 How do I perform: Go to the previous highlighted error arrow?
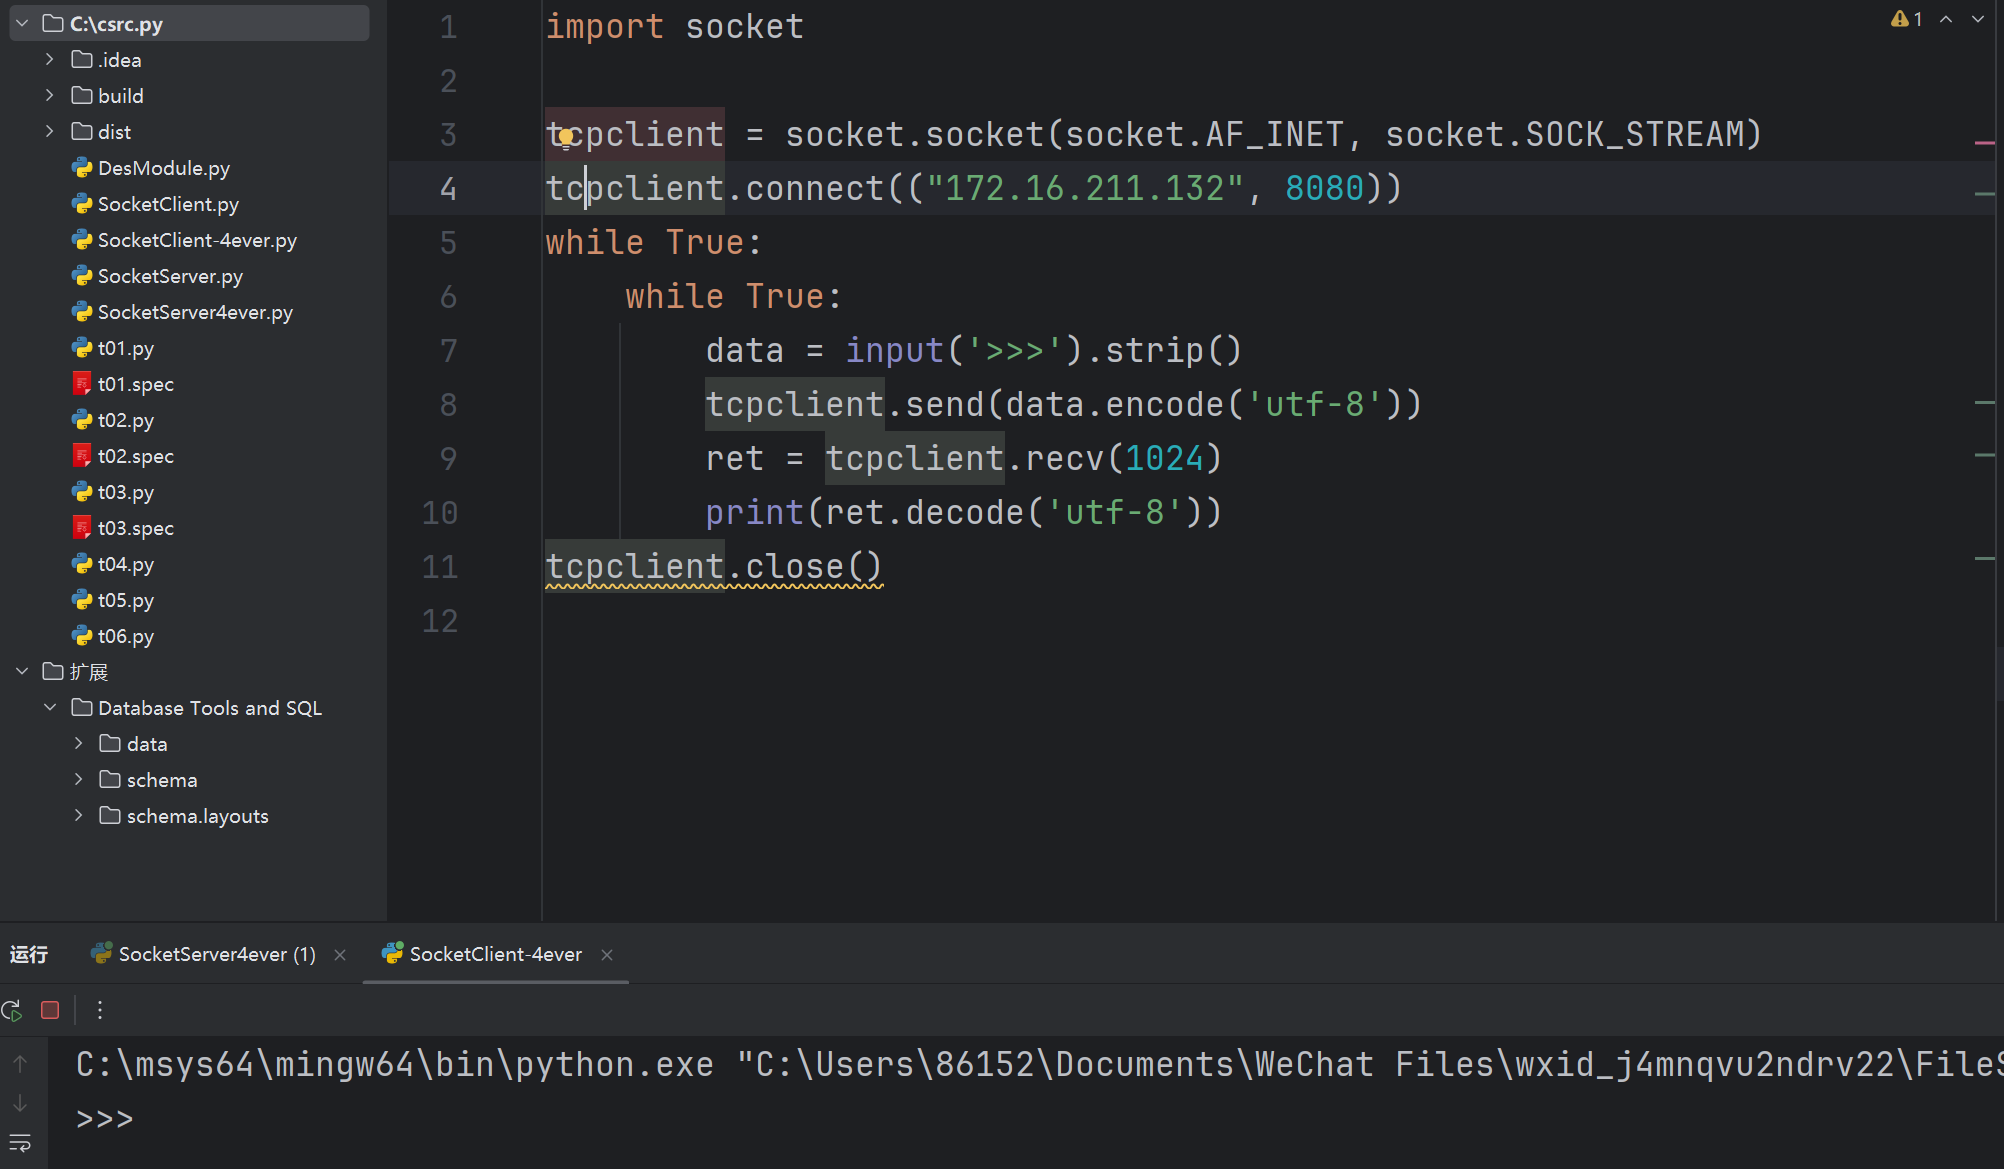point(1946,19)
